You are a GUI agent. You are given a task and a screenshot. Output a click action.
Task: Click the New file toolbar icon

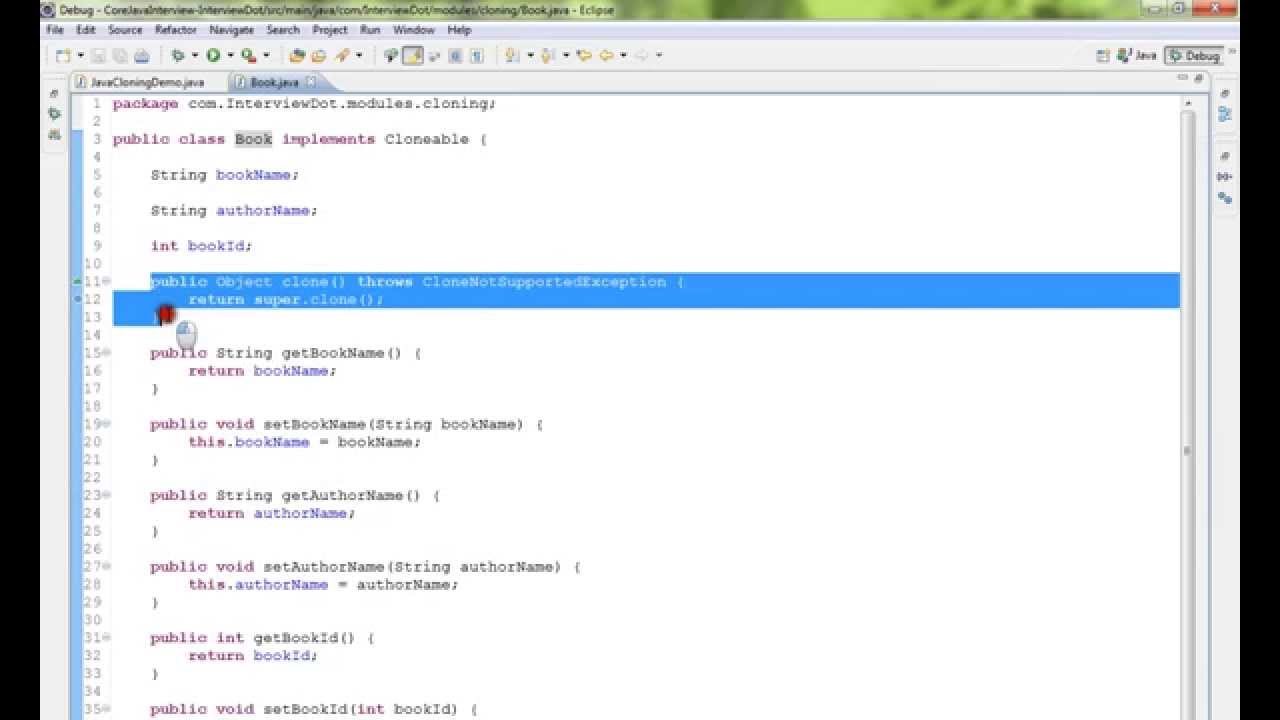[x=64, y=56]
